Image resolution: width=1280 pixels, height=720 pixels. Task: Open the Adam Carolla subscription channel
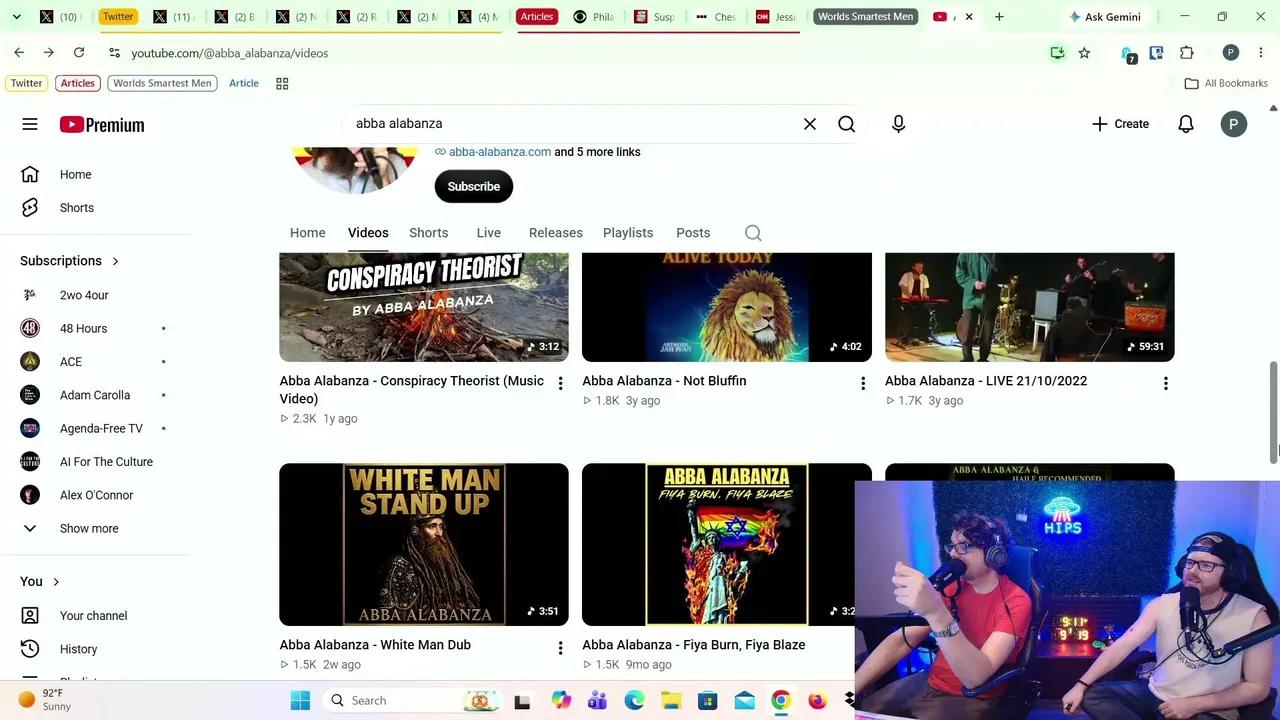pos(95,395)
